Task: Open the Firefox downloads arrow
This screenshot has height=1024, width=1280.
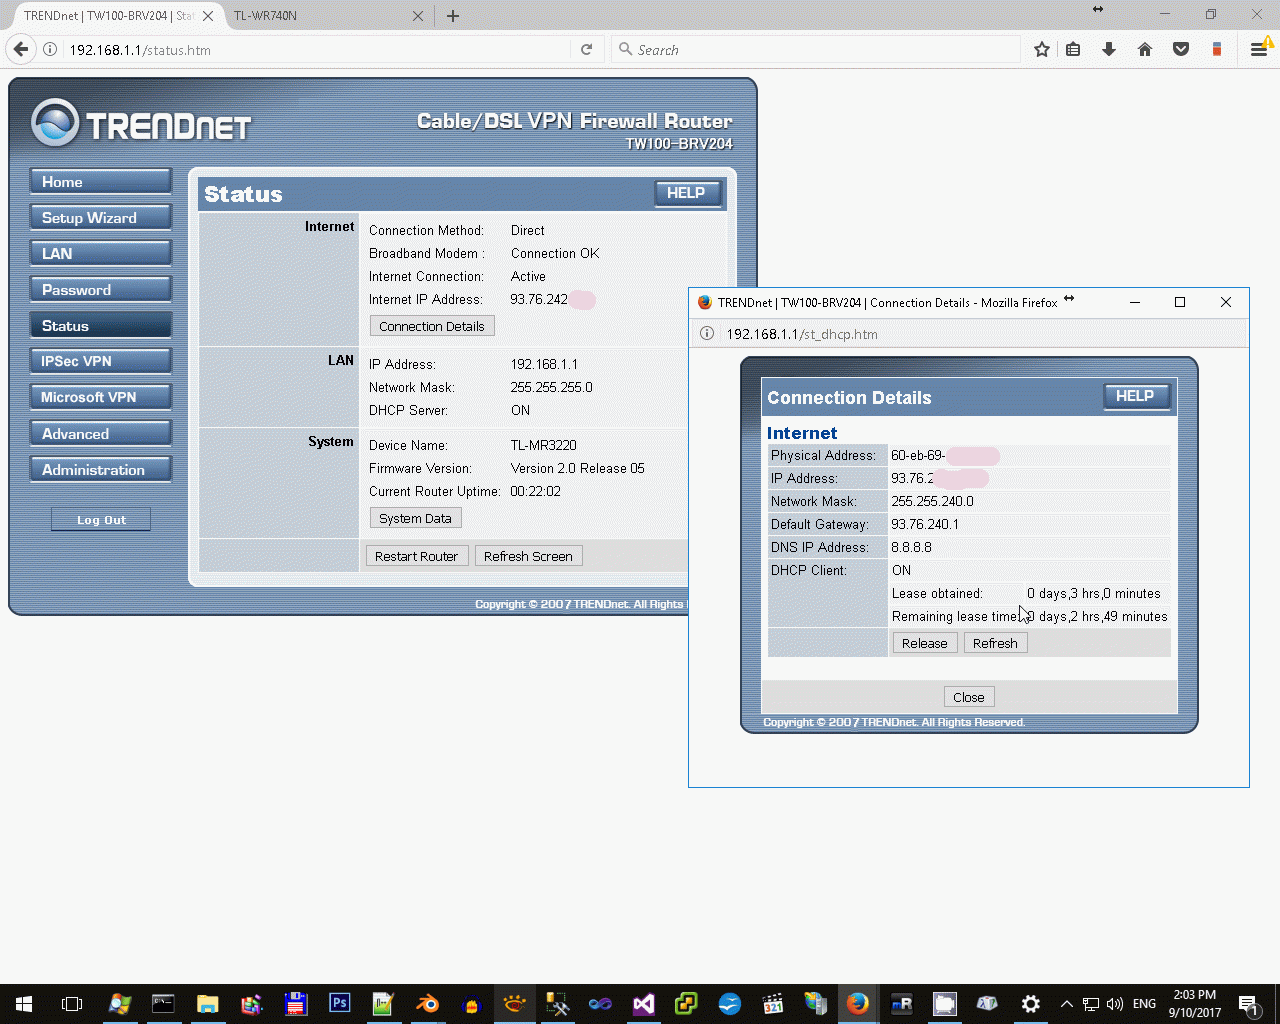Action: click(x=1109, y=49)
